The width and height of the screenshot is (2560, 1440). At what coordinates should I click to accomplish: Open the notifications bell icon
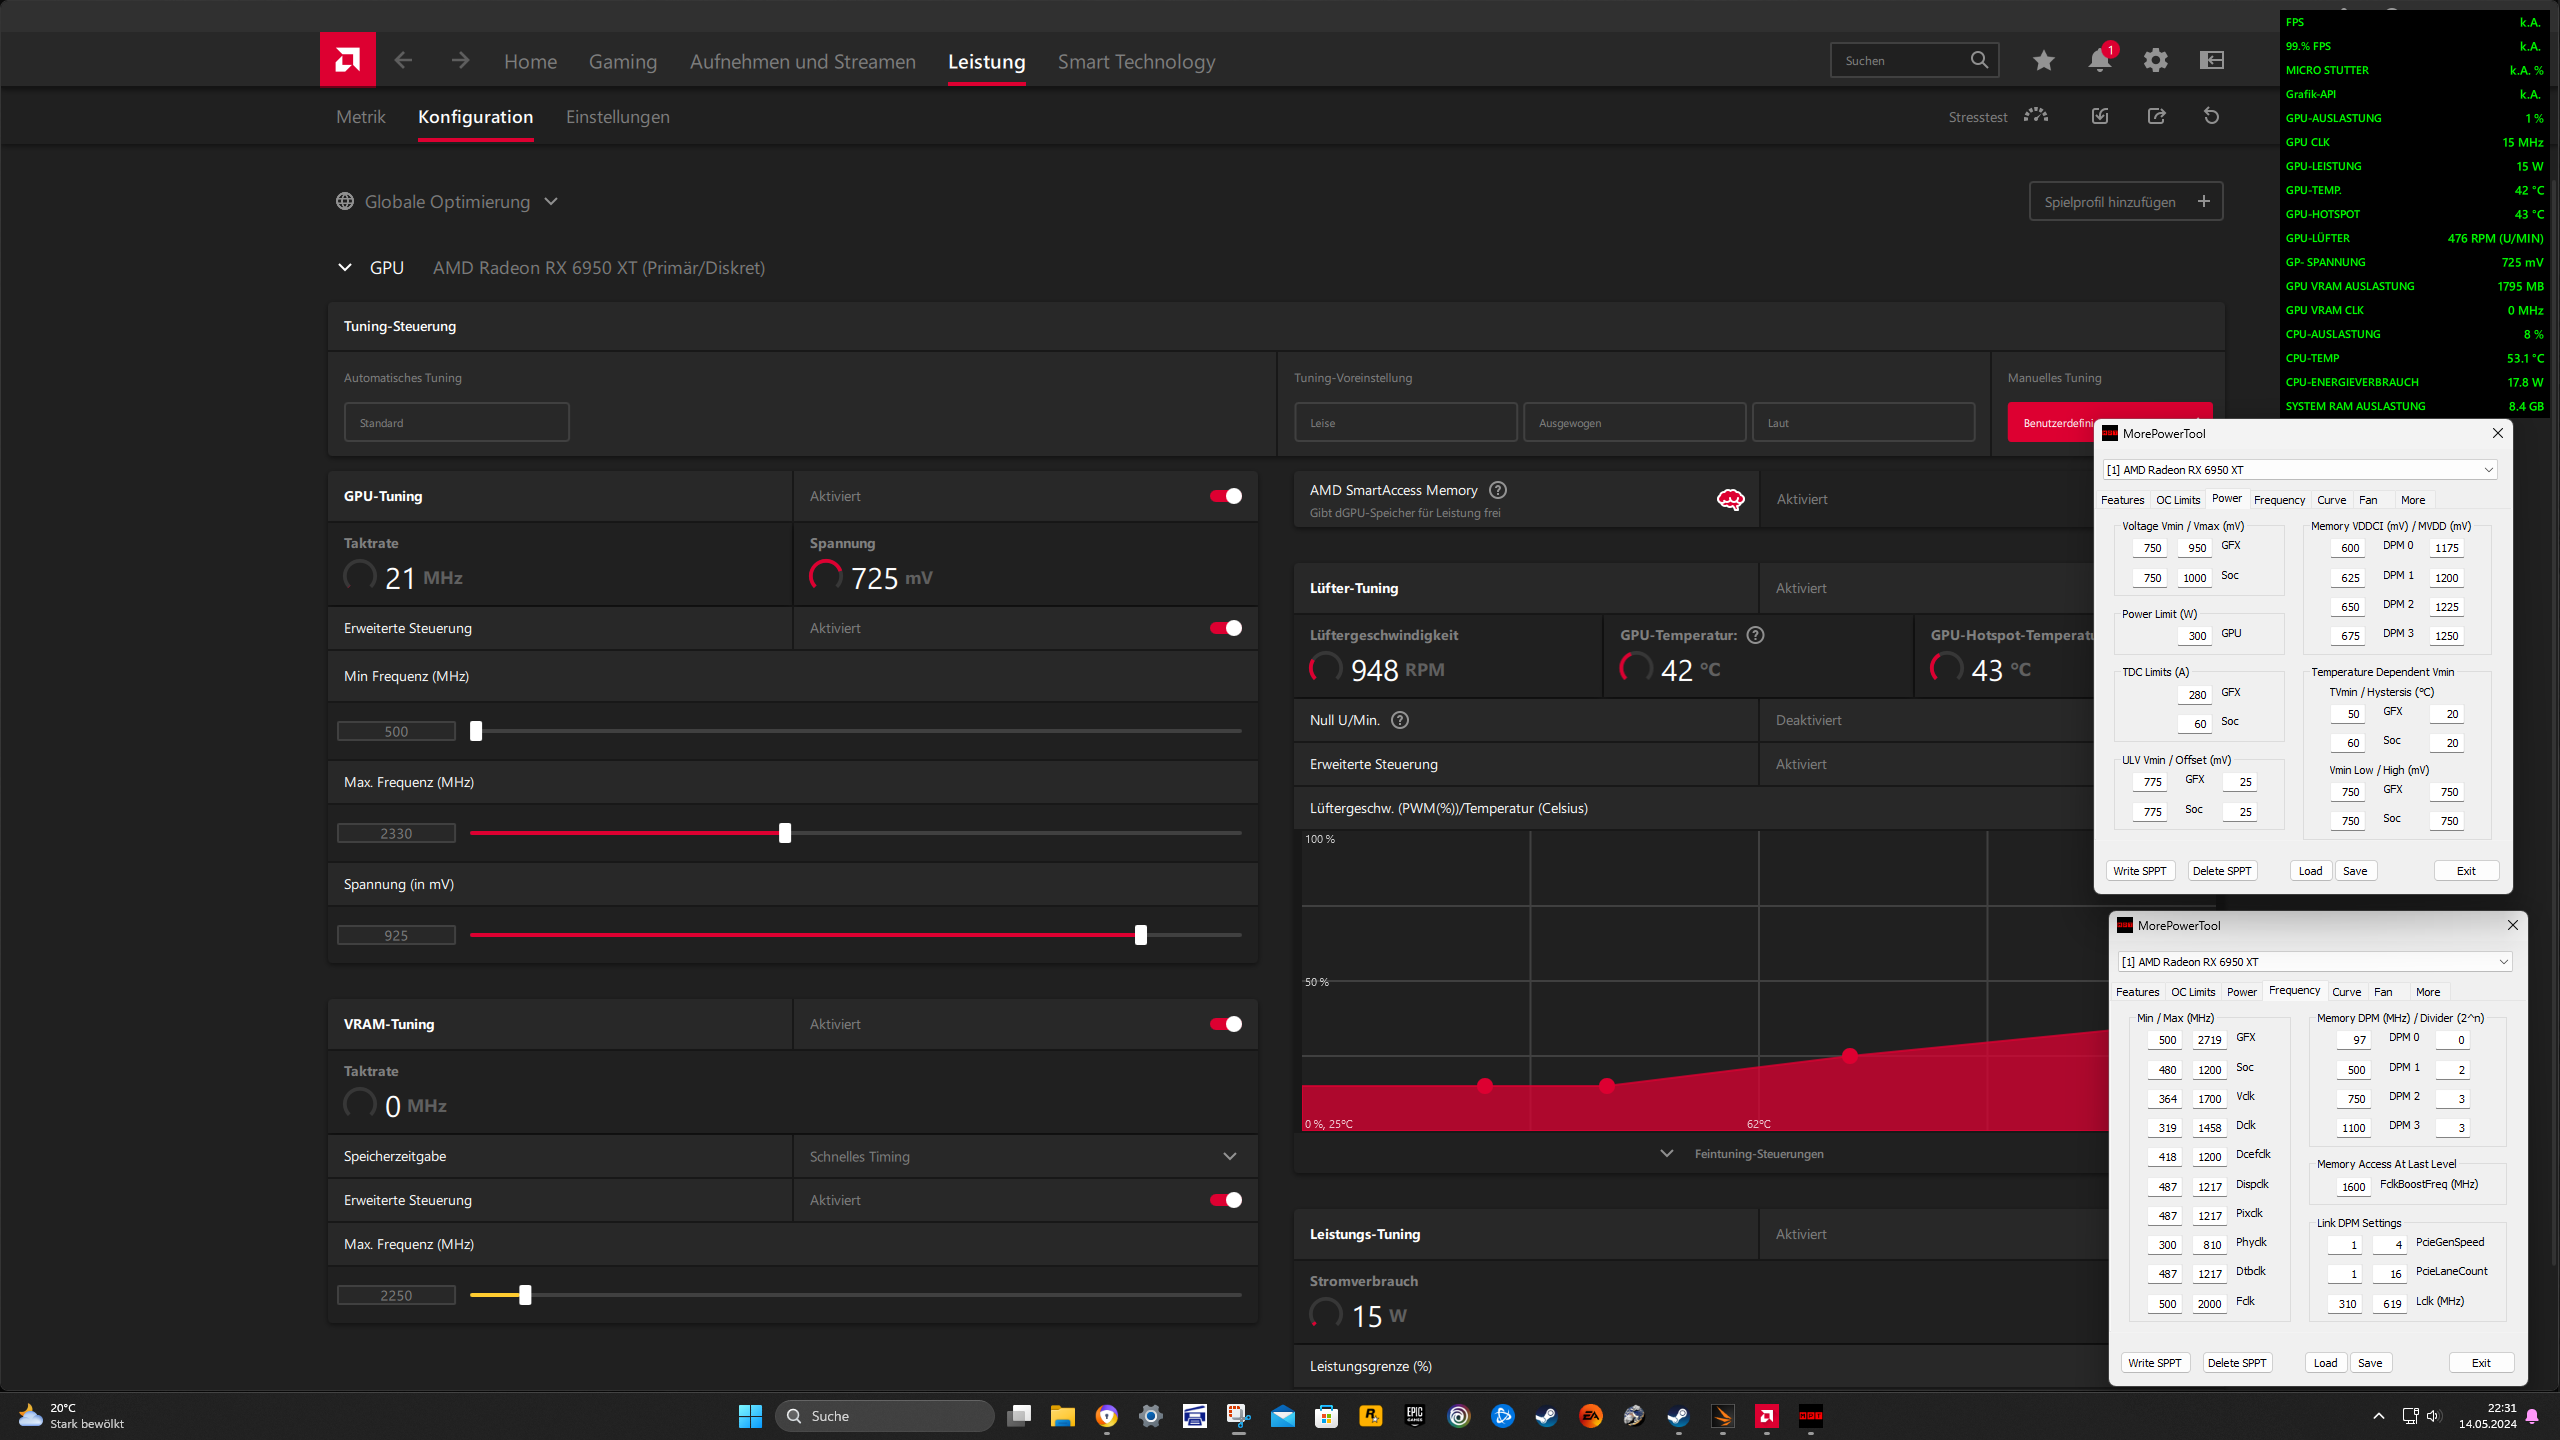click(2099, 61)
